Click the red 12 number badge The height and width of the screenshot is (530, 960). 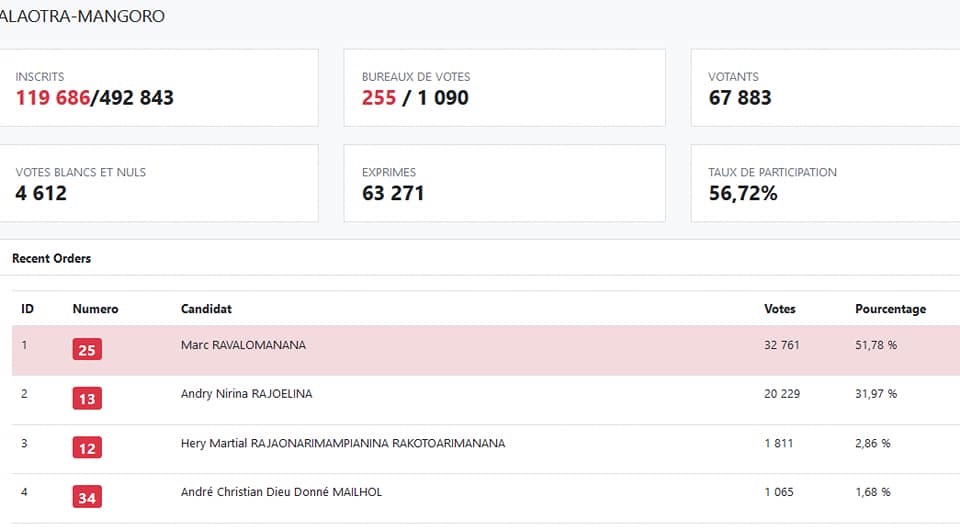tap(87, 448)
